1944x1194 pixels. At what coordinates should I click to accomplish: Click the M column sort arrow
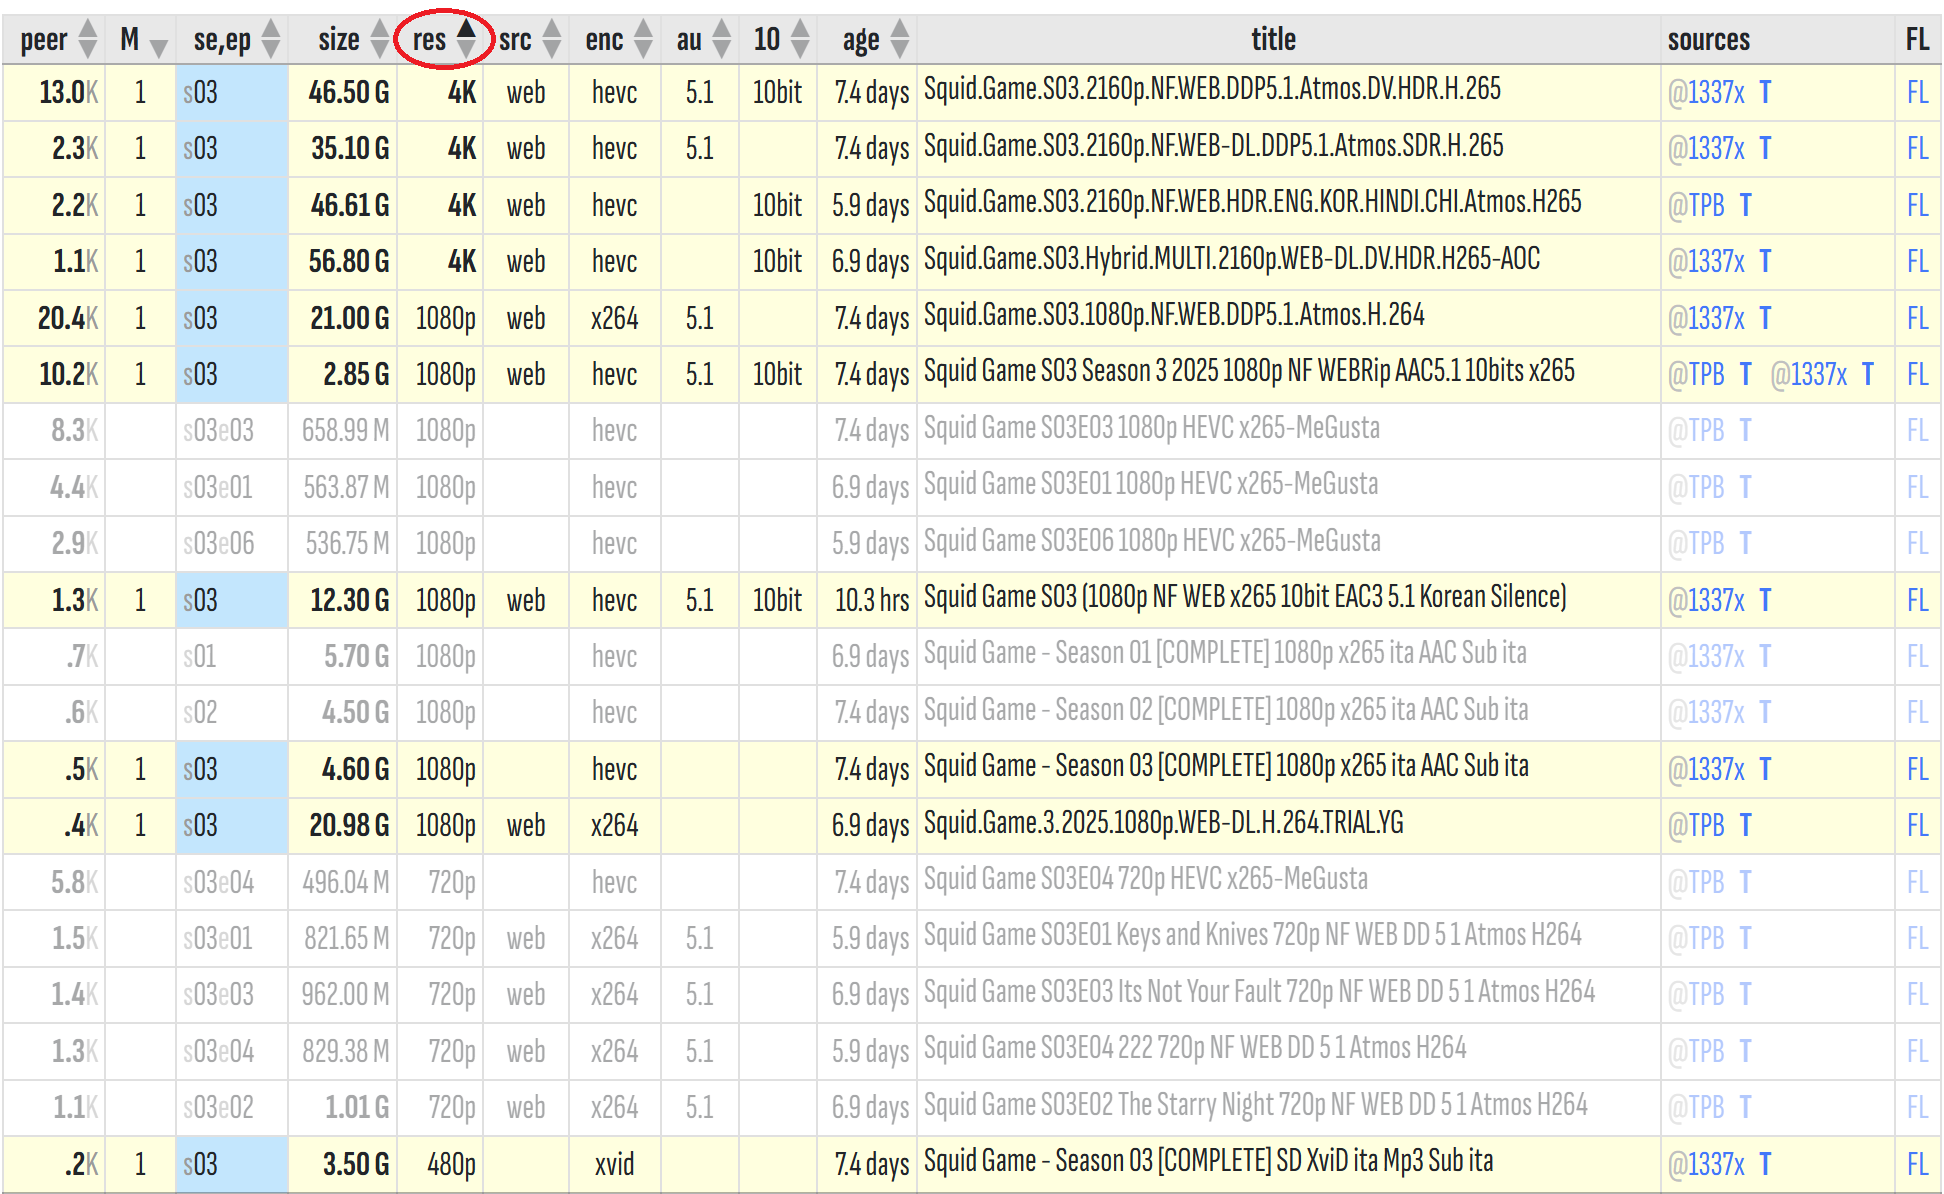click(158, 45)
